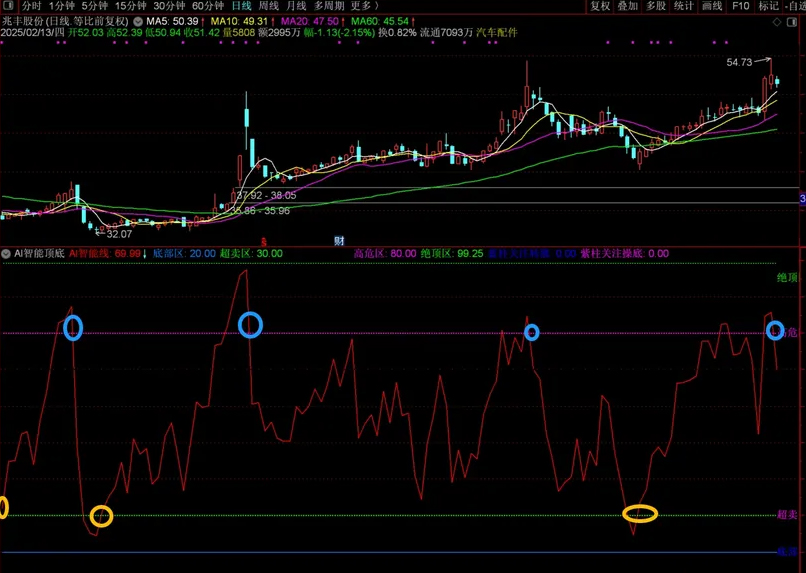Image resolution: width=806 pixels, height=573 pixels.
Task: Open the 统计 statistics tool
Action: (x=684, y=6)
